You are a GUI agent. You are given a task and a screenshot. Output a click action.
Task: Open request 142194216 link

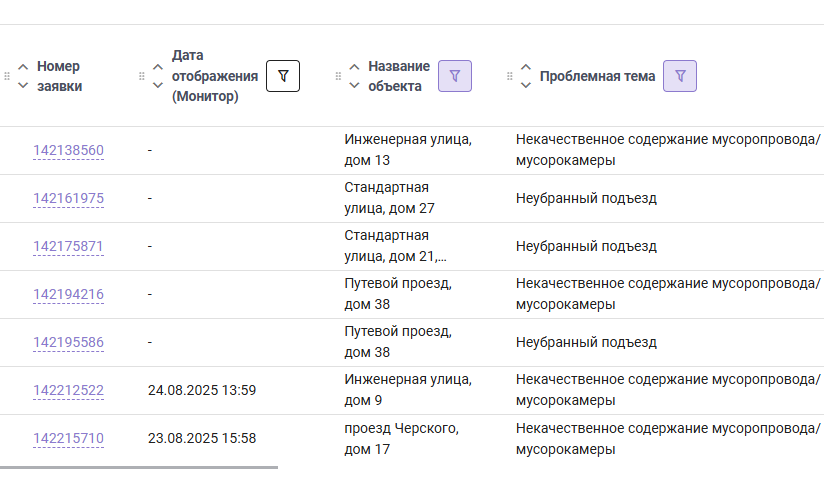(68, 294)
